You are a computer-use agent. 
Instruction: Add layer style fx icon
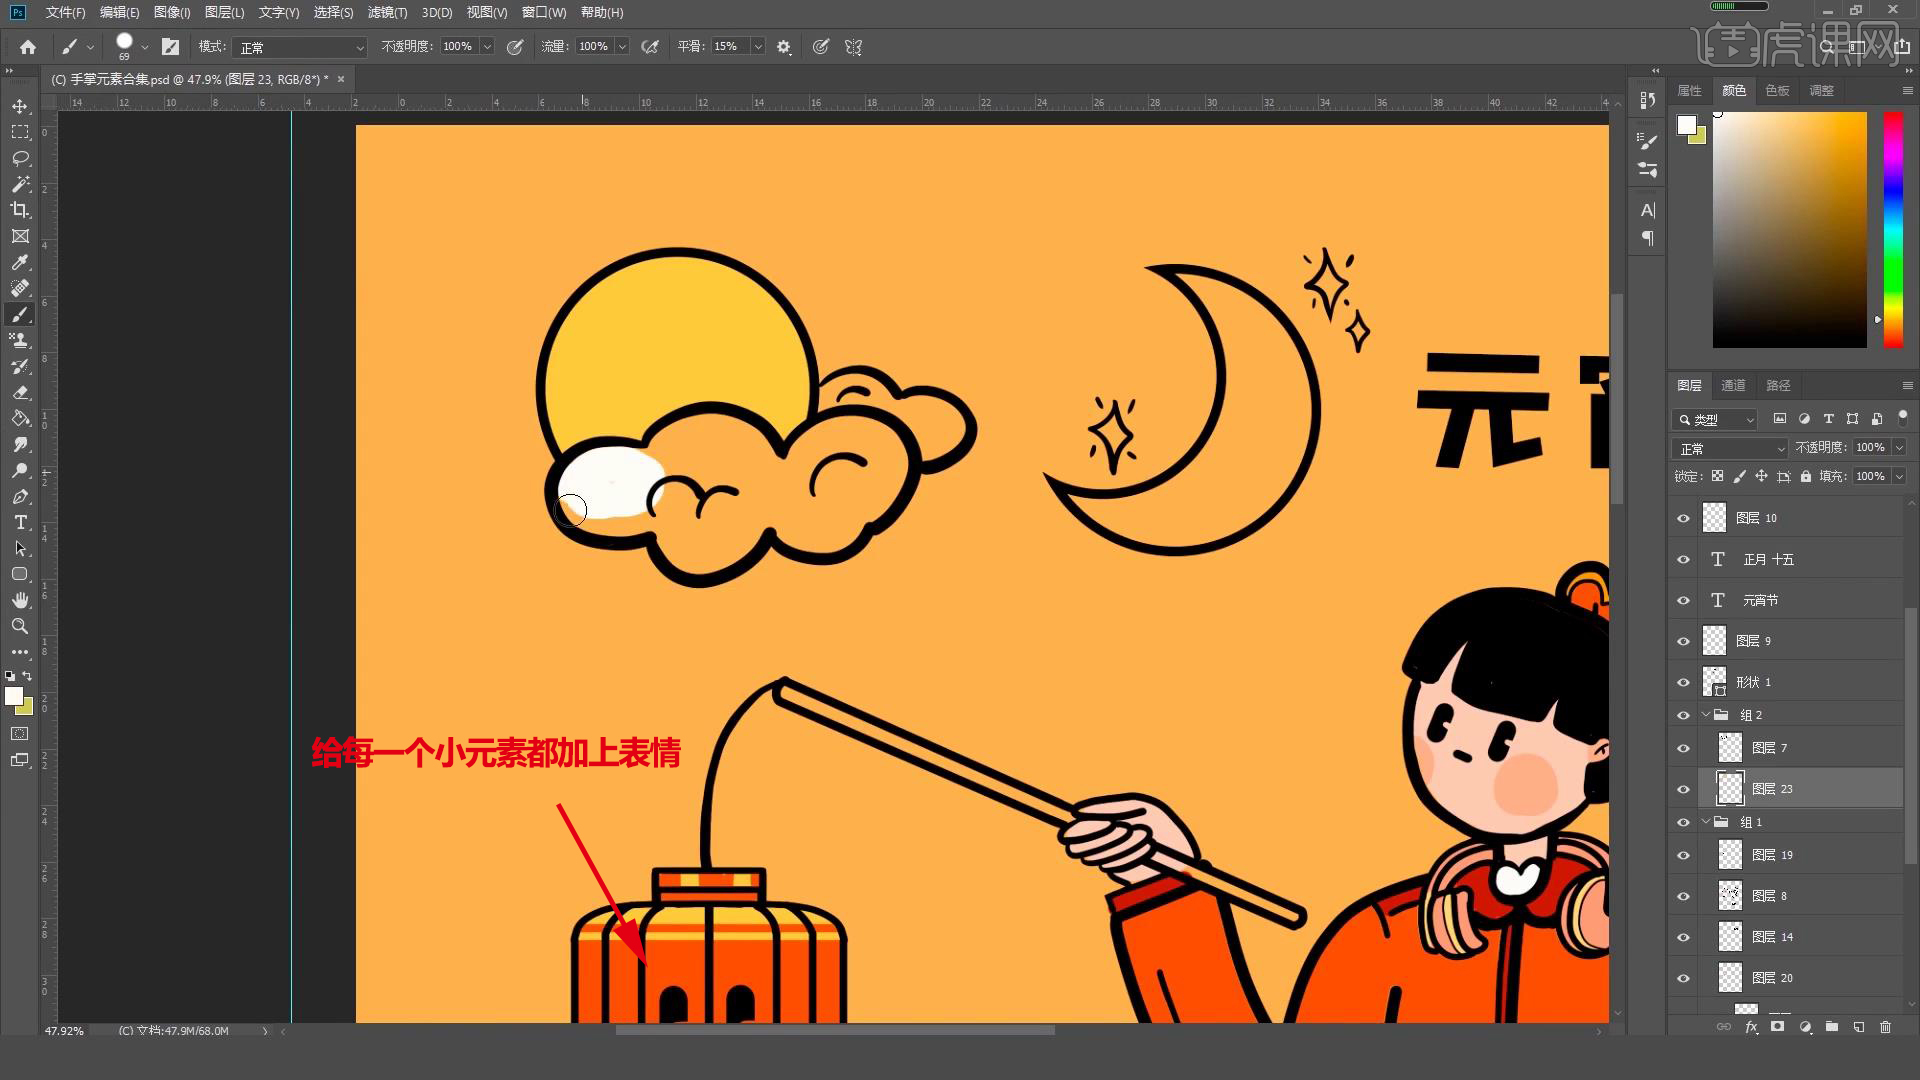click(x=1751, y=1027)
